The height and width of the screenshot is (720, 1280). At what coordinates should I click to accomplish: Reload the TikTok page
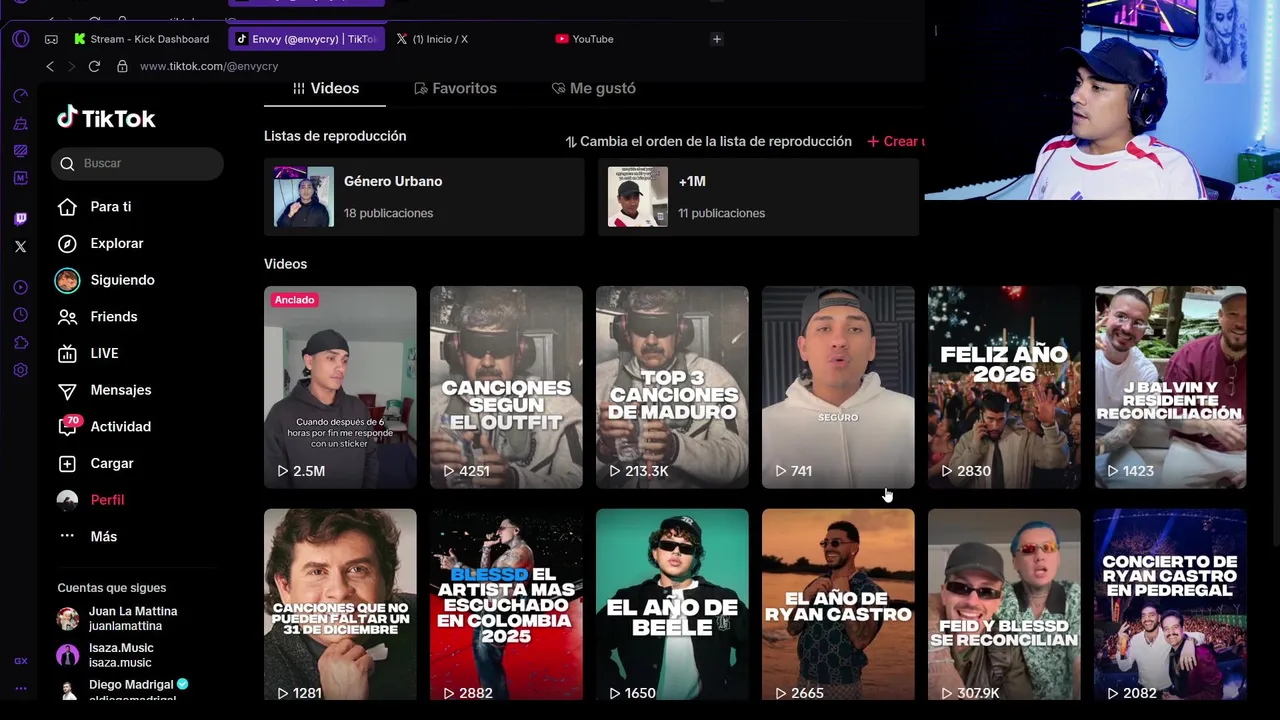[x=94, y=66]
